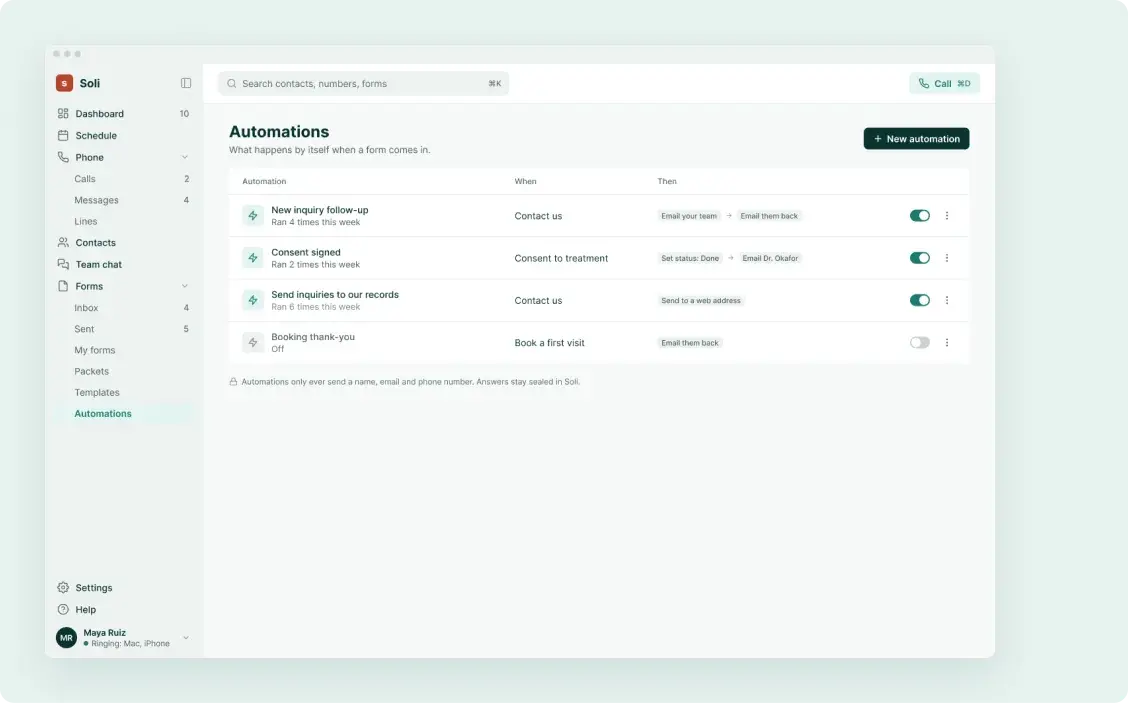This screenshot has height=703, width=1128.
Task: Collapse the Phone section chevron
Action: [185, 157]
